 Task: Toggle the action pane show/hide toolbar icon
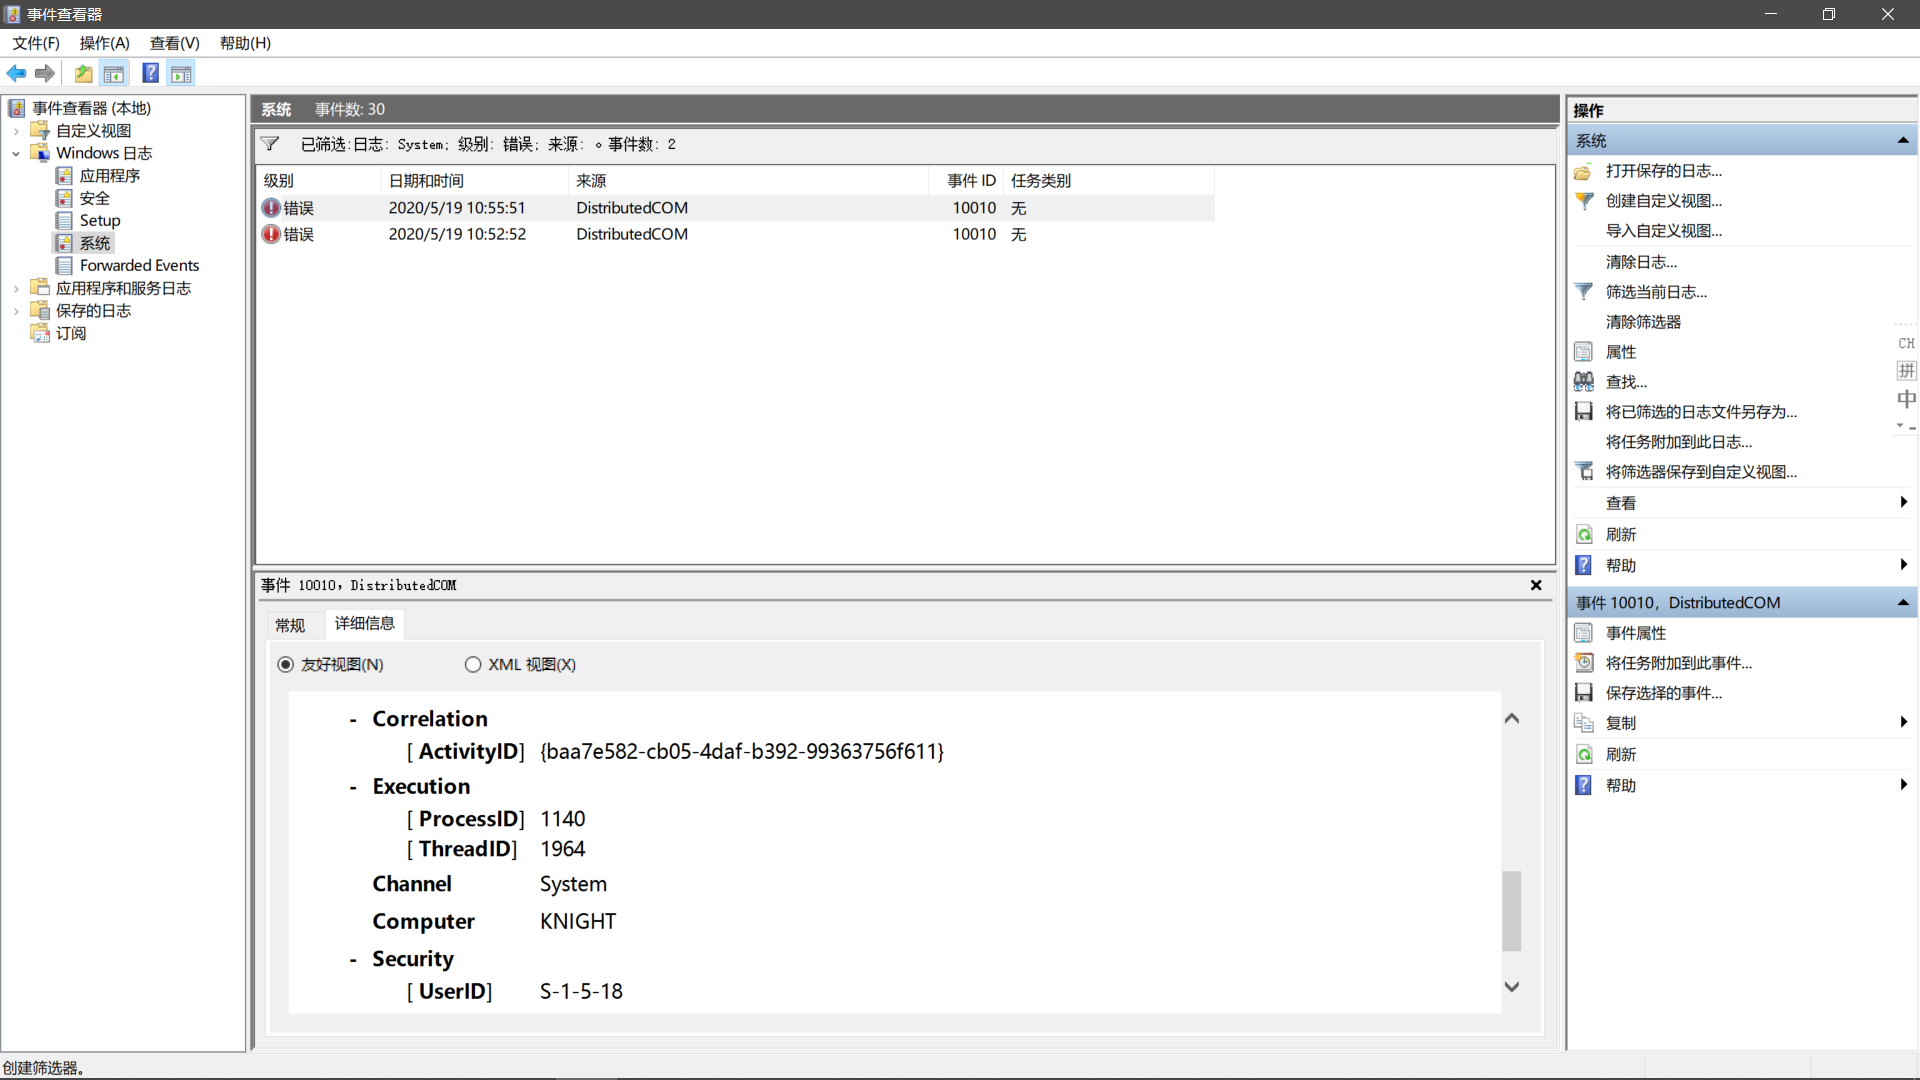pos(181,73)
